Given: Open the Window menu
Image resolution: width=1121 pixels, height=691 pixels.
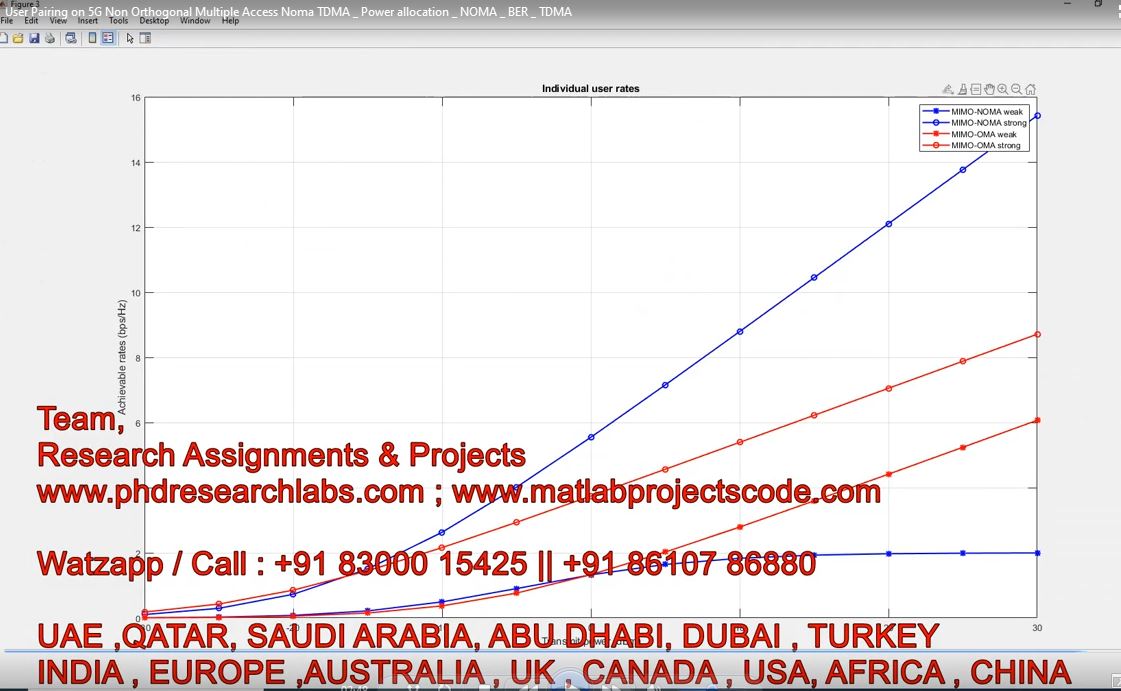Looking at the screenshot, I should click(195, 21).
